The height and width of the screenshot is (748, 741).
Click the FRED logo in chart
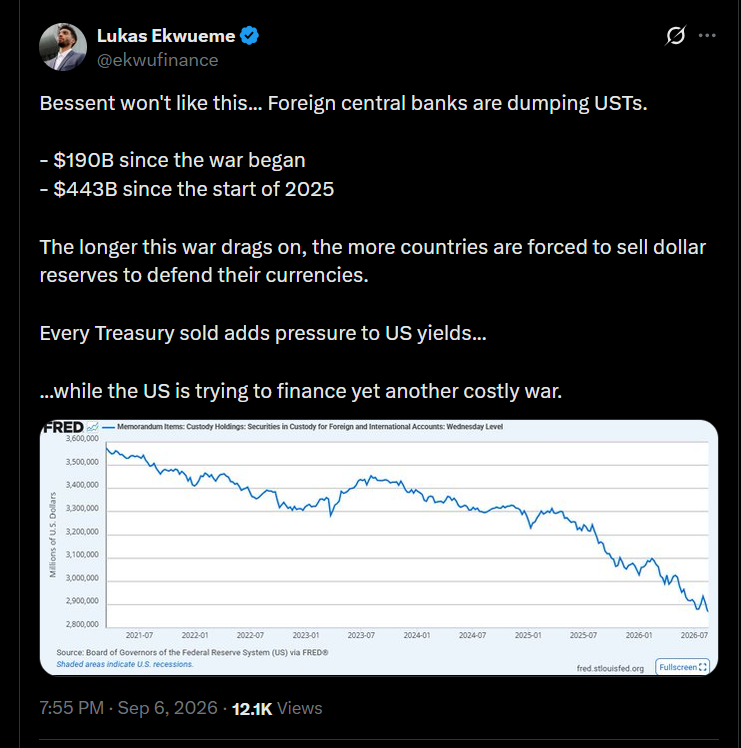coord(63,427)
